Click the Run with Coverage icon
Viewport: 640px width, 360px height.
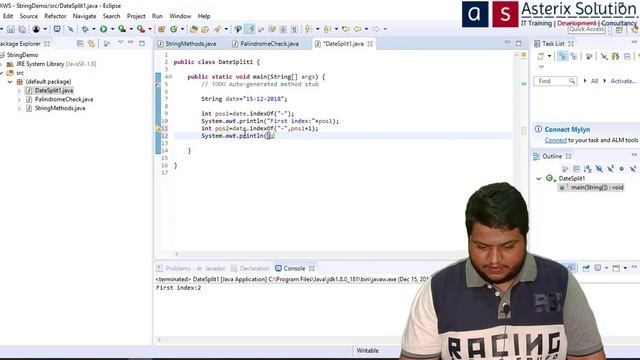pyautogui.click(x=122, y=29)
